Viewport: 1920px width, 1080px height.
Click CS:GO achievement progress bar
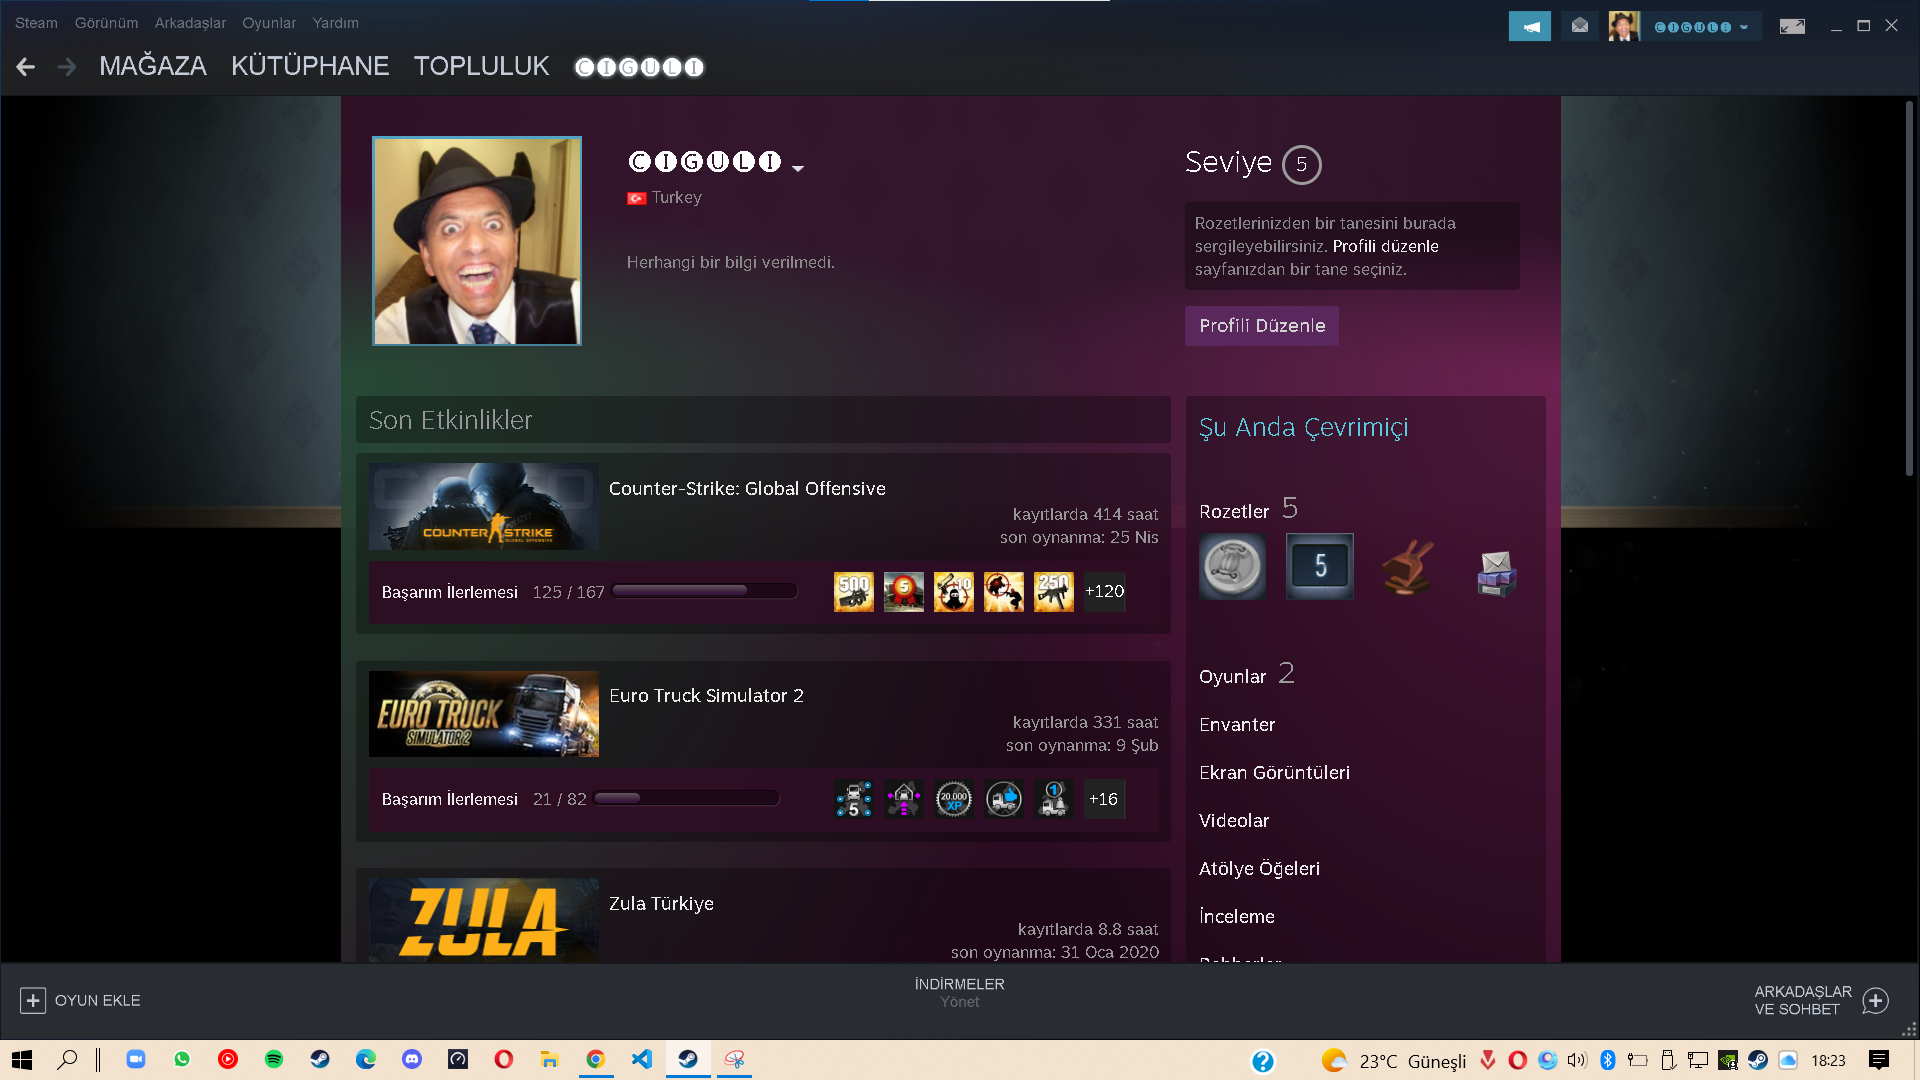[x=704, y=591]
